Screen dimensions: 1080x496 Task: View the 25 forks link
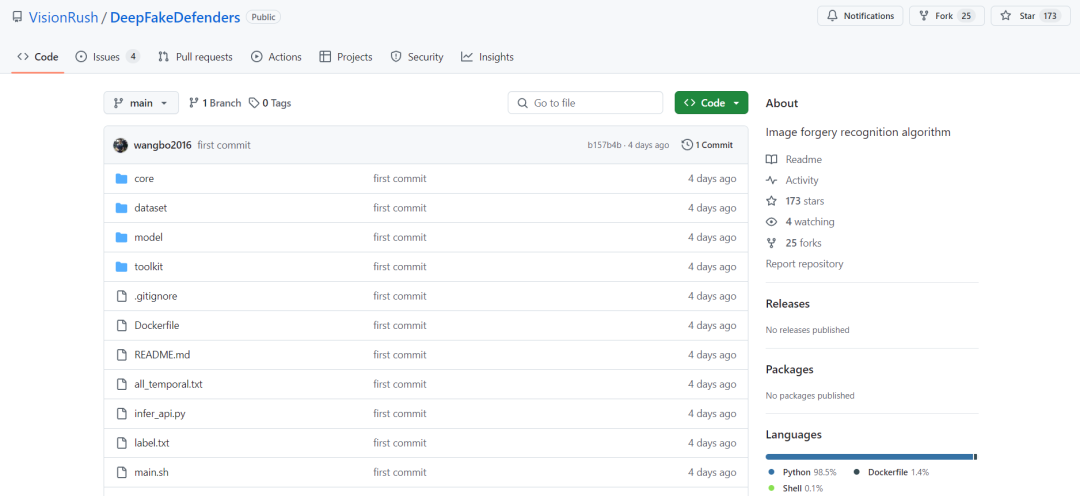point(793,243)
